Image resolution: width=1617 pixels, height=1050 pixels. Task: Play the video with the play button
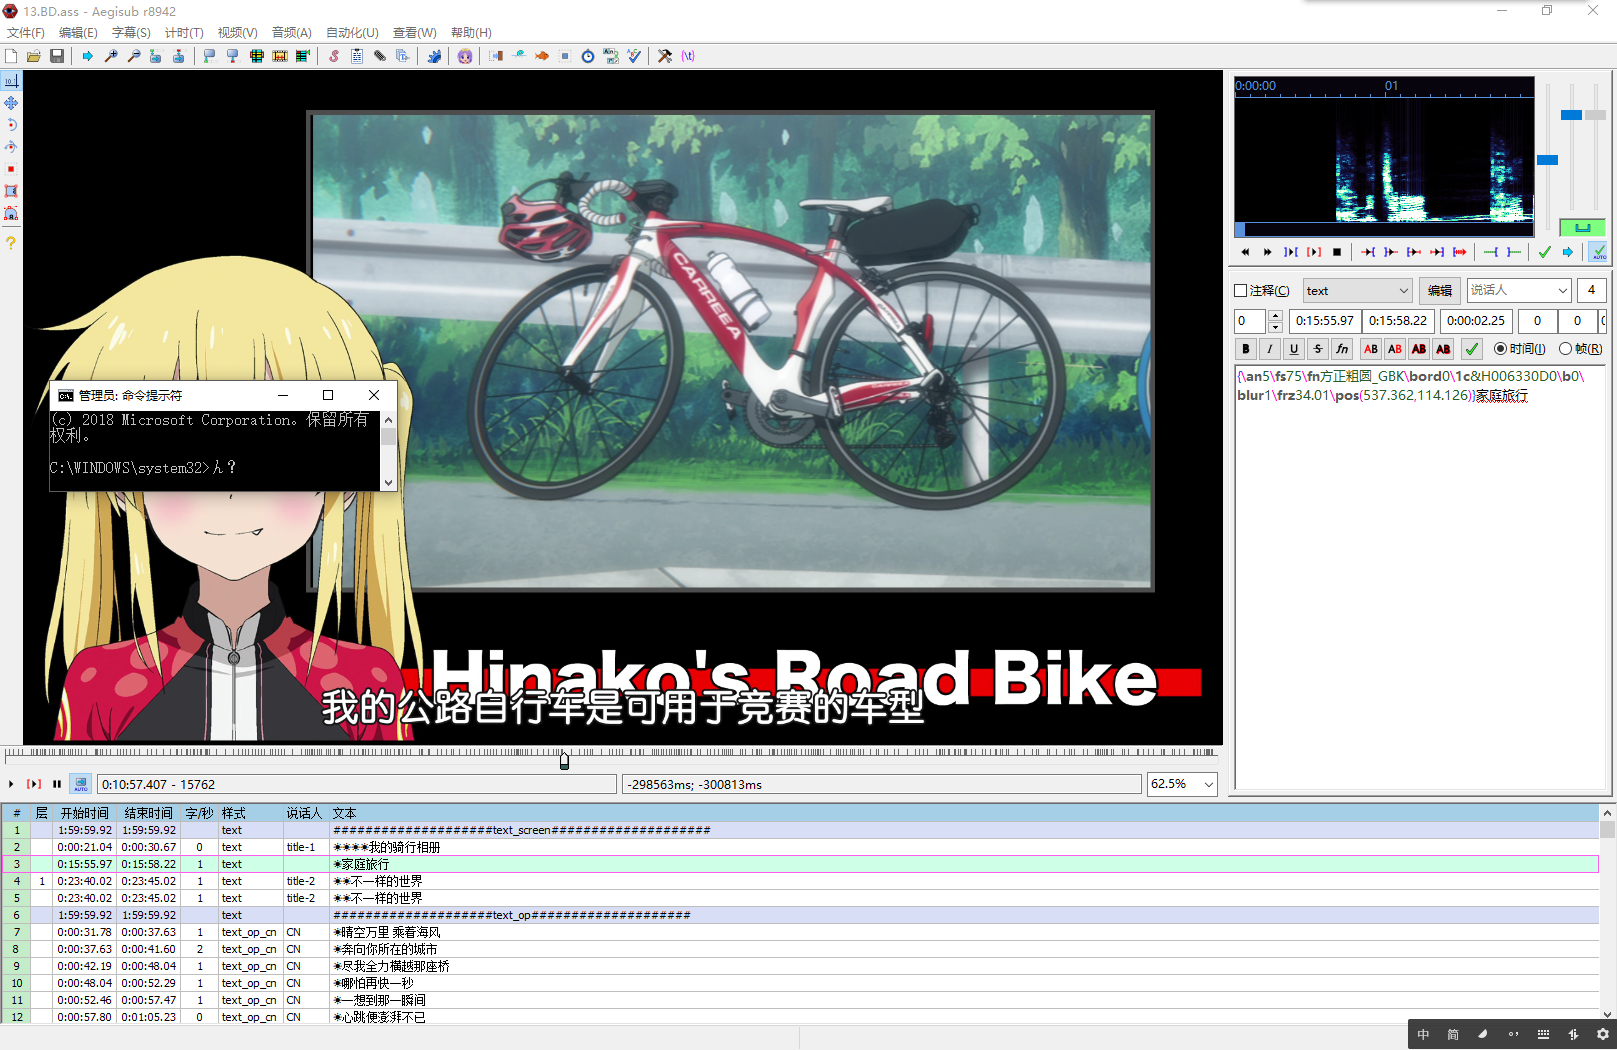coord(11,784)
